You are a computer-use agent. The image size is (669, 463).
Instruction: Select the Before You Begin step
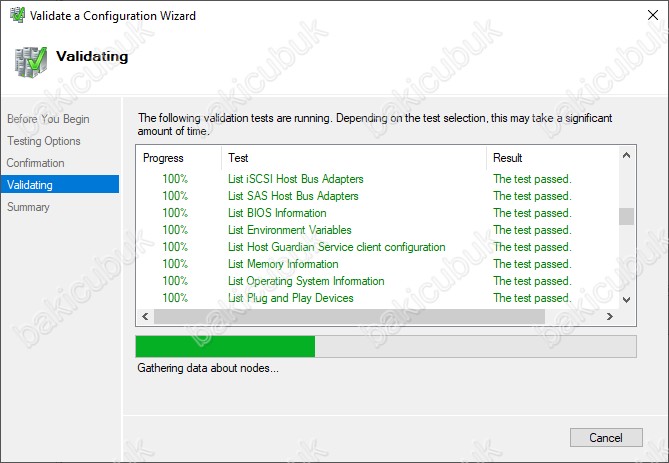48,119
